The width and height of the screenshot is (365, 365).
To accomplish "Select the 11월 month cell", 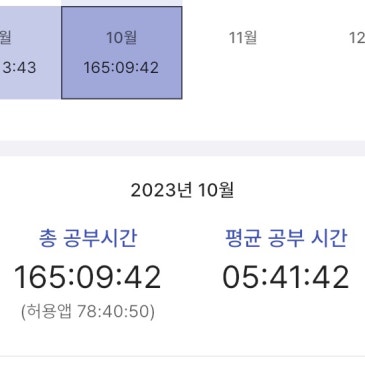I will 243,52.
